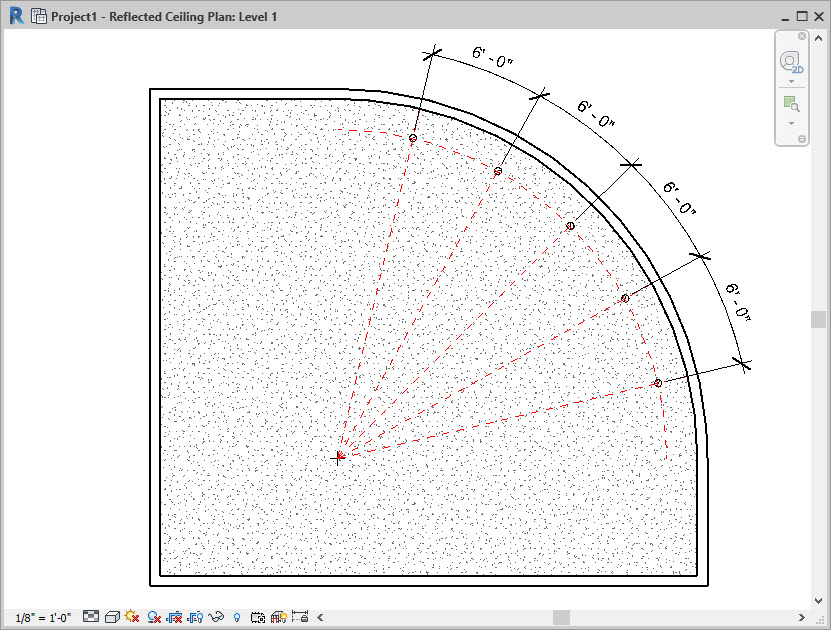Click the Show Analytical Model icon
Screen dimensions: 831x630
pos(279,617)
